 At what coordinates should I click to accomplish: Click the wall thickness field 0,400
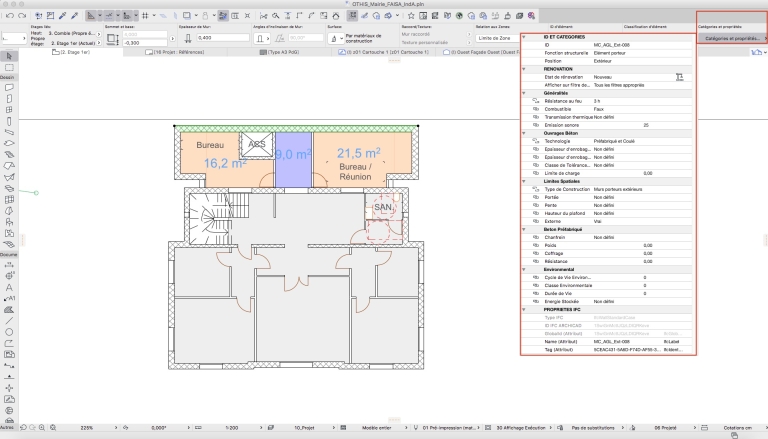tap(223, 38)
